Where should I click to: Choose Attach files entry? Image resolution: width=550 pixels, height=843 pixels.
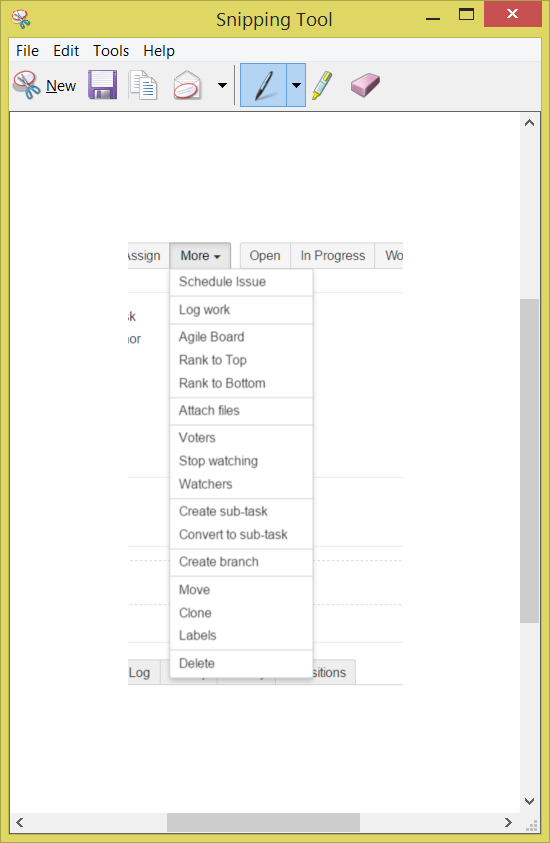[241, 411]
